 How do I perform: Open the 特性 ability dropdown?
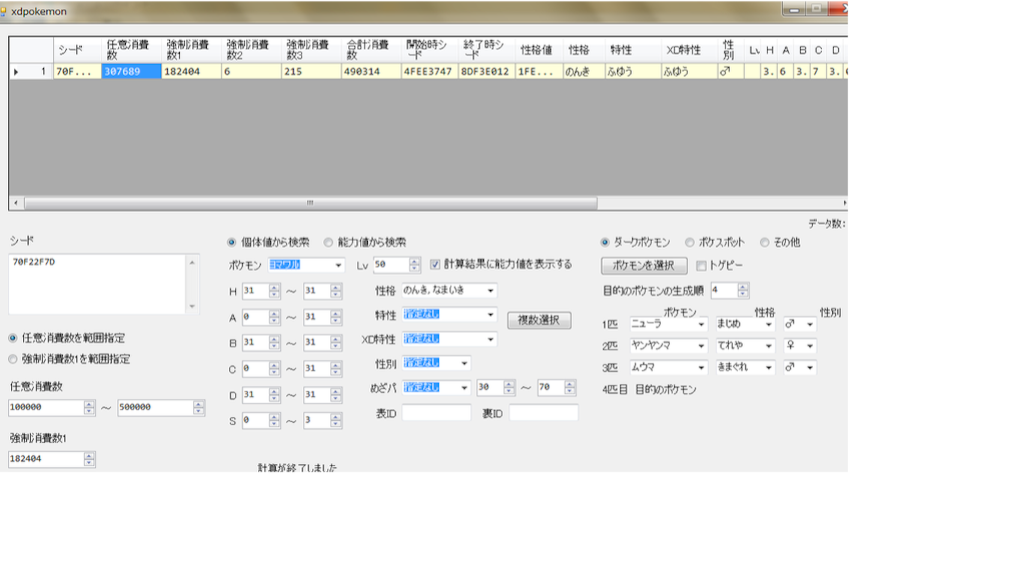[490, 315]
